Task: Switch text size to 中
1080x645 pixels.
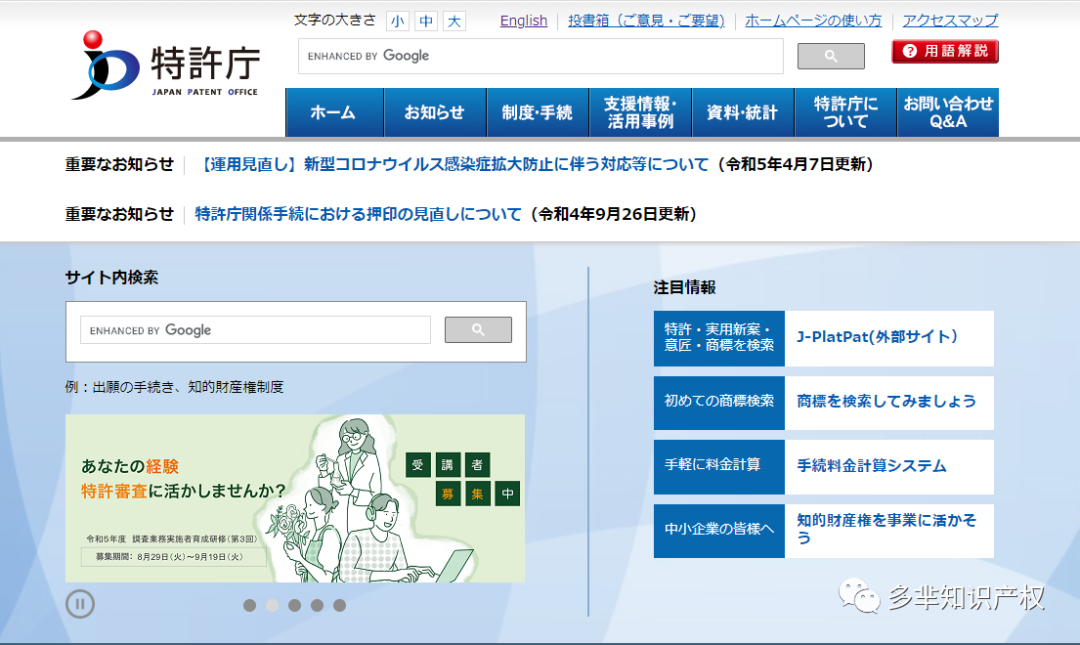Action: (x=425, y=20)
